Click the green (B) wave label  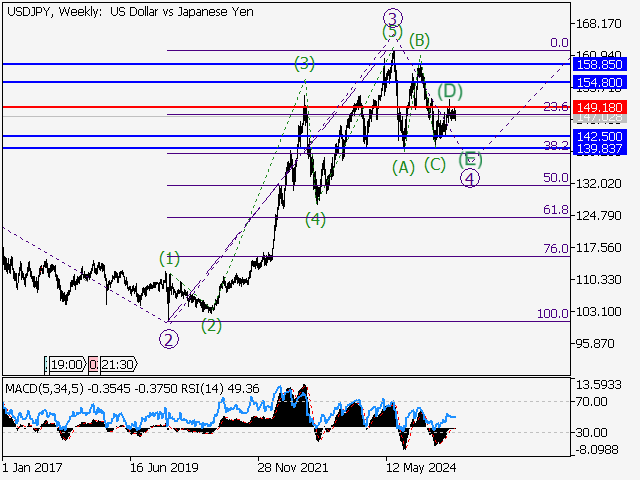click(x=419, y=40)
